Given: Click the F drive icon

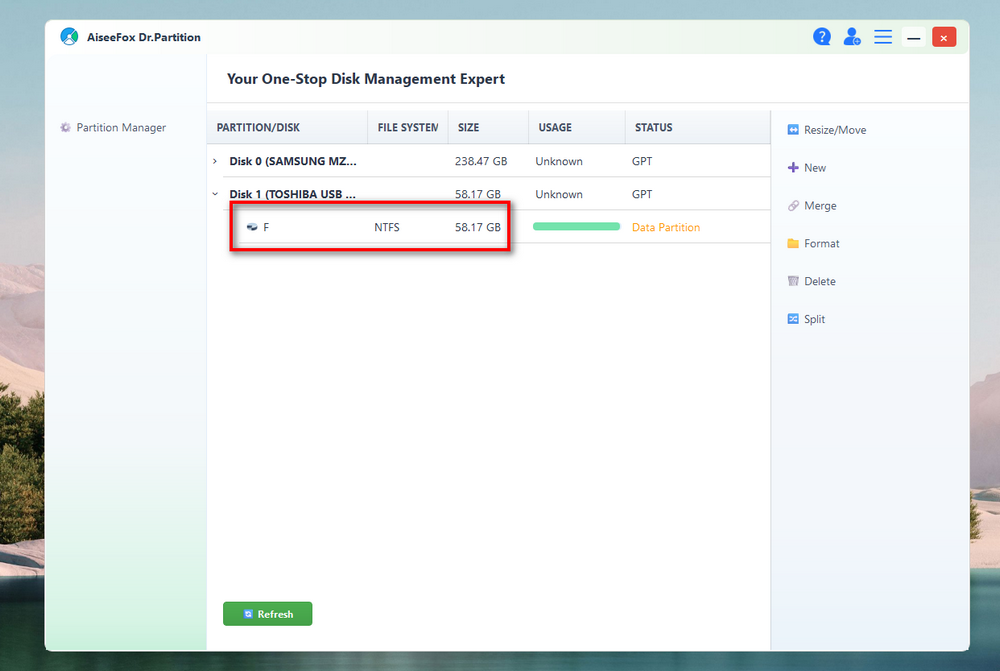Looking at the screenshot, I should point(252,228).
